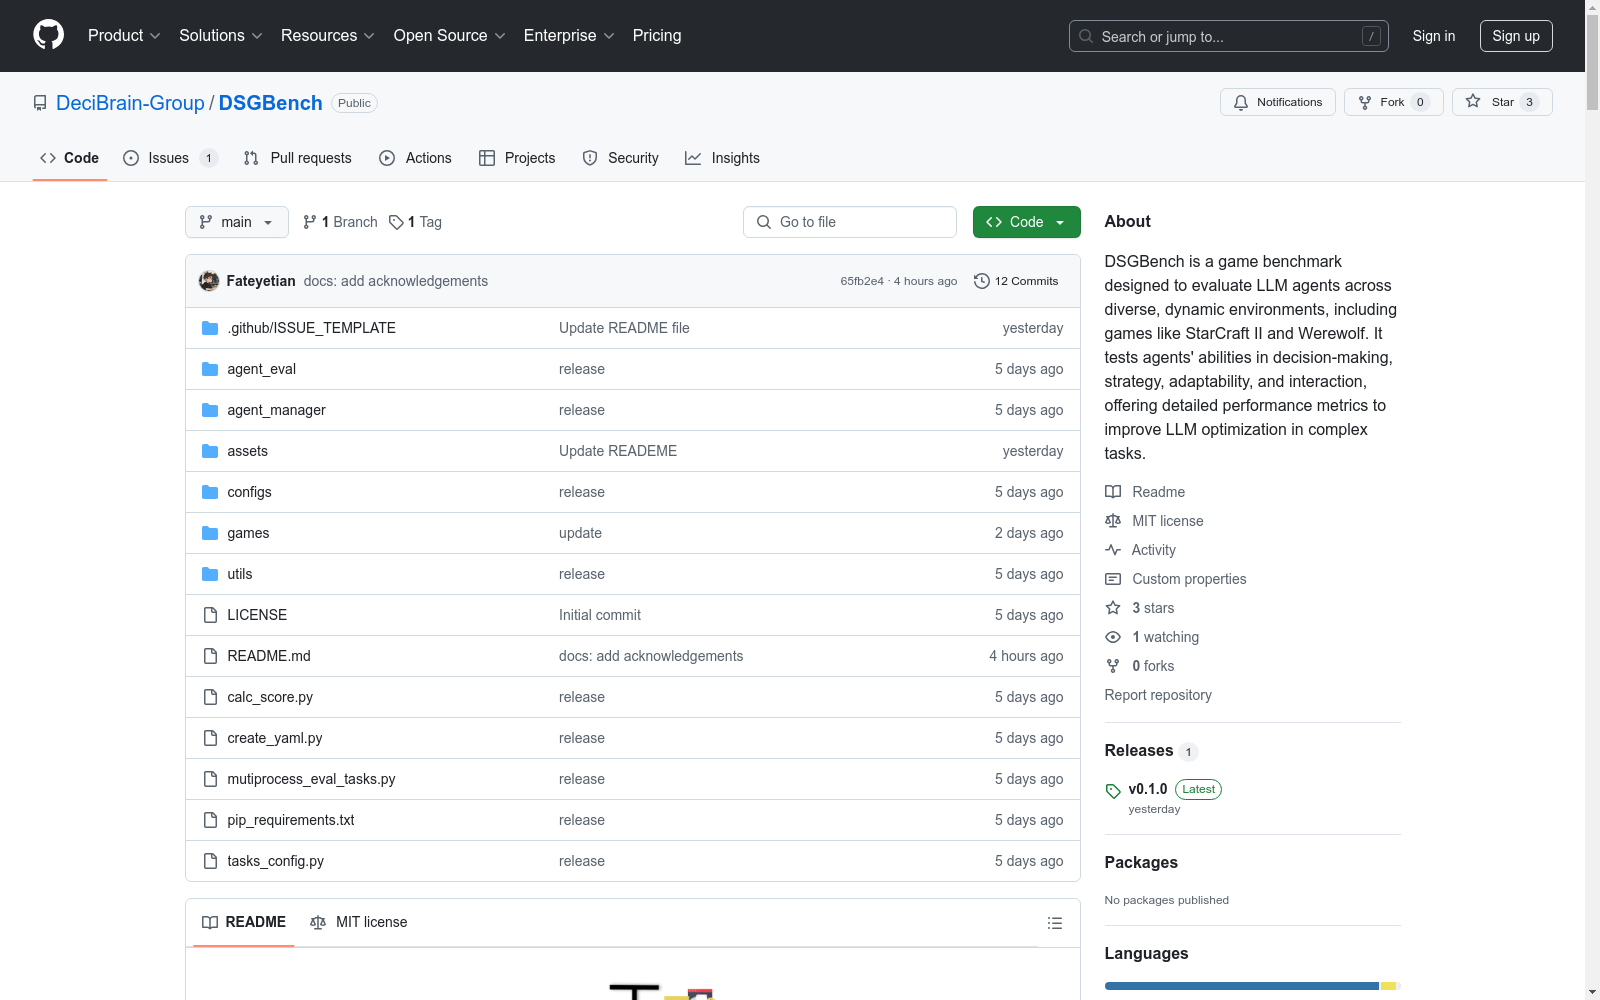Click the file icon next to create_yaml.py

click(x=210, y=738)
